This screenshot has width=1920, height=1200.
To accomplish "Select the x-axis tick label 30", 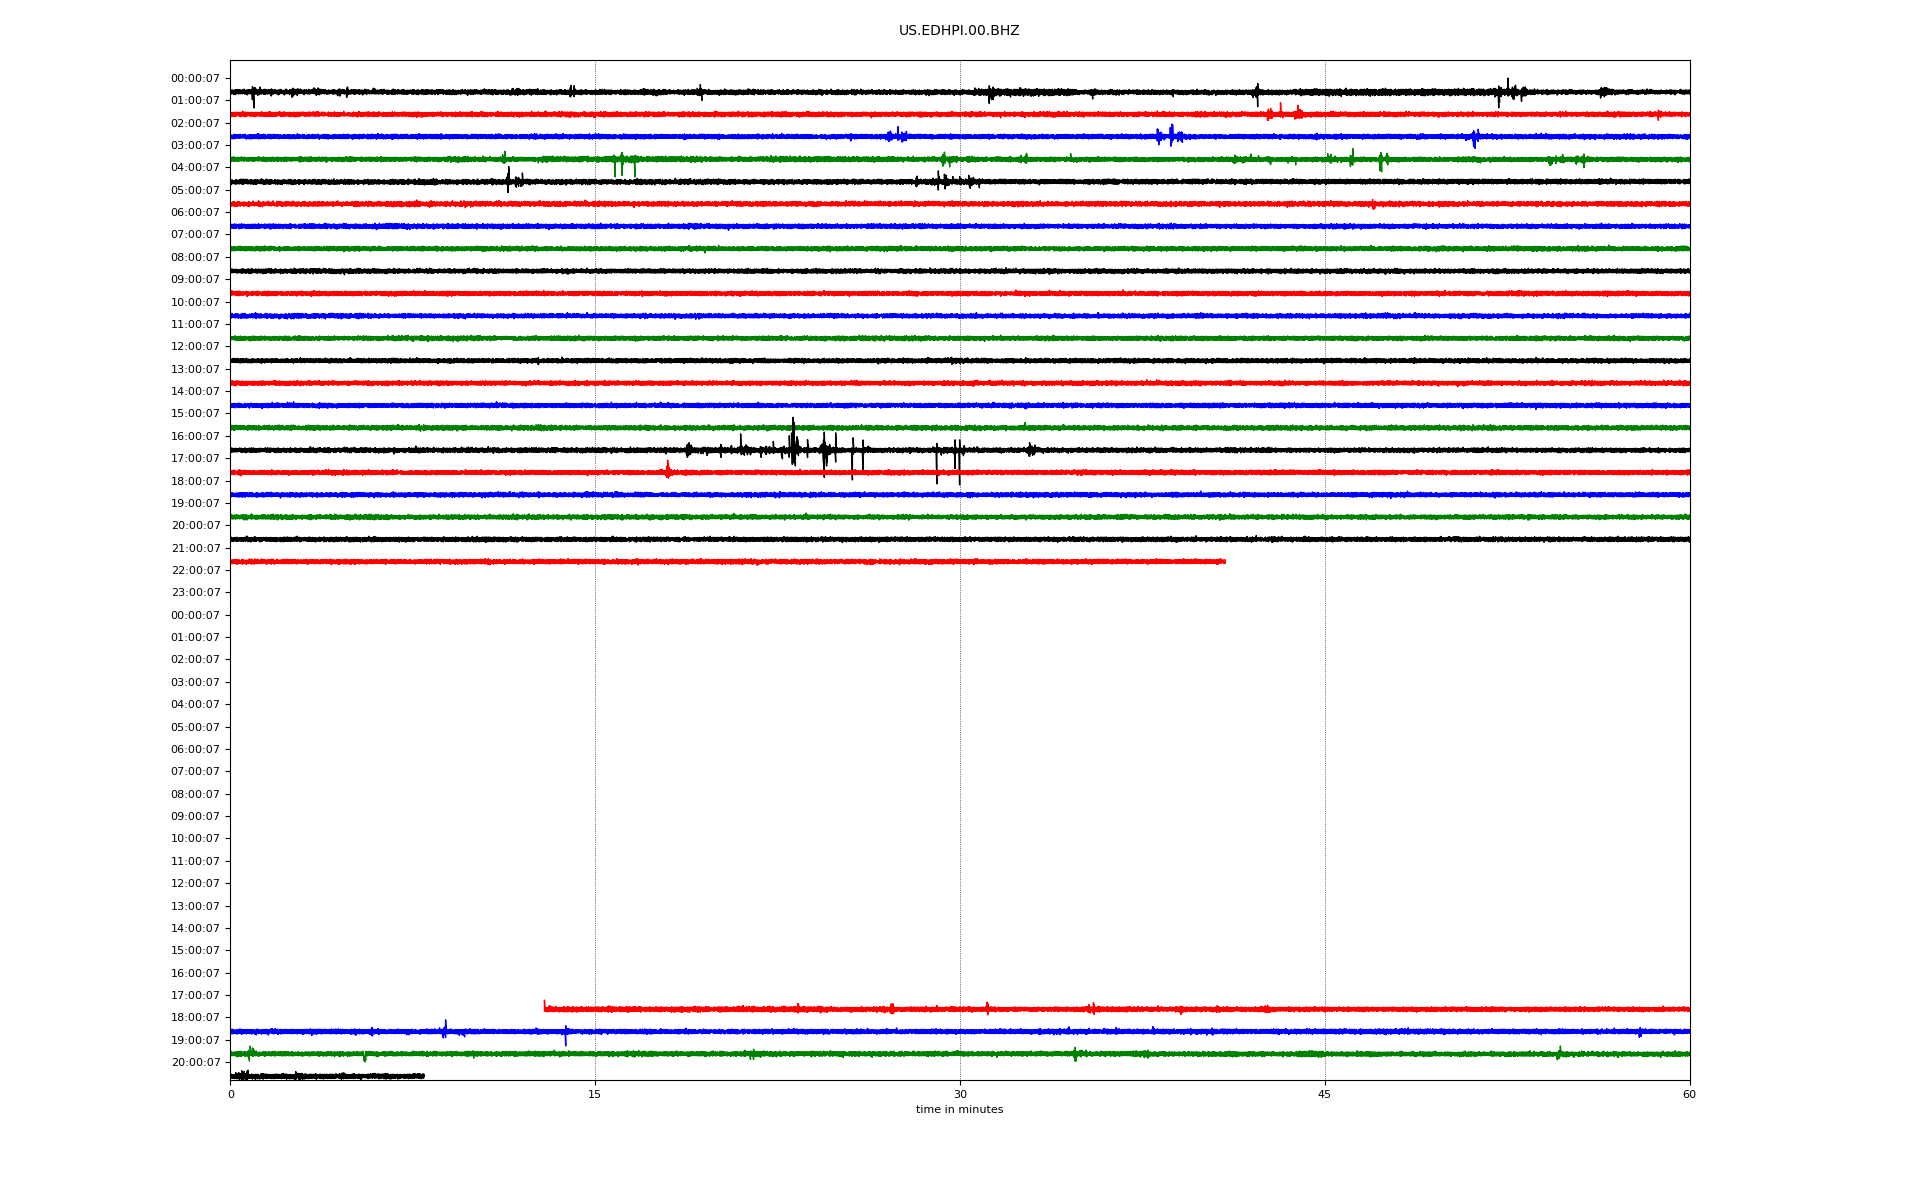I will [x=960, y=1094].
